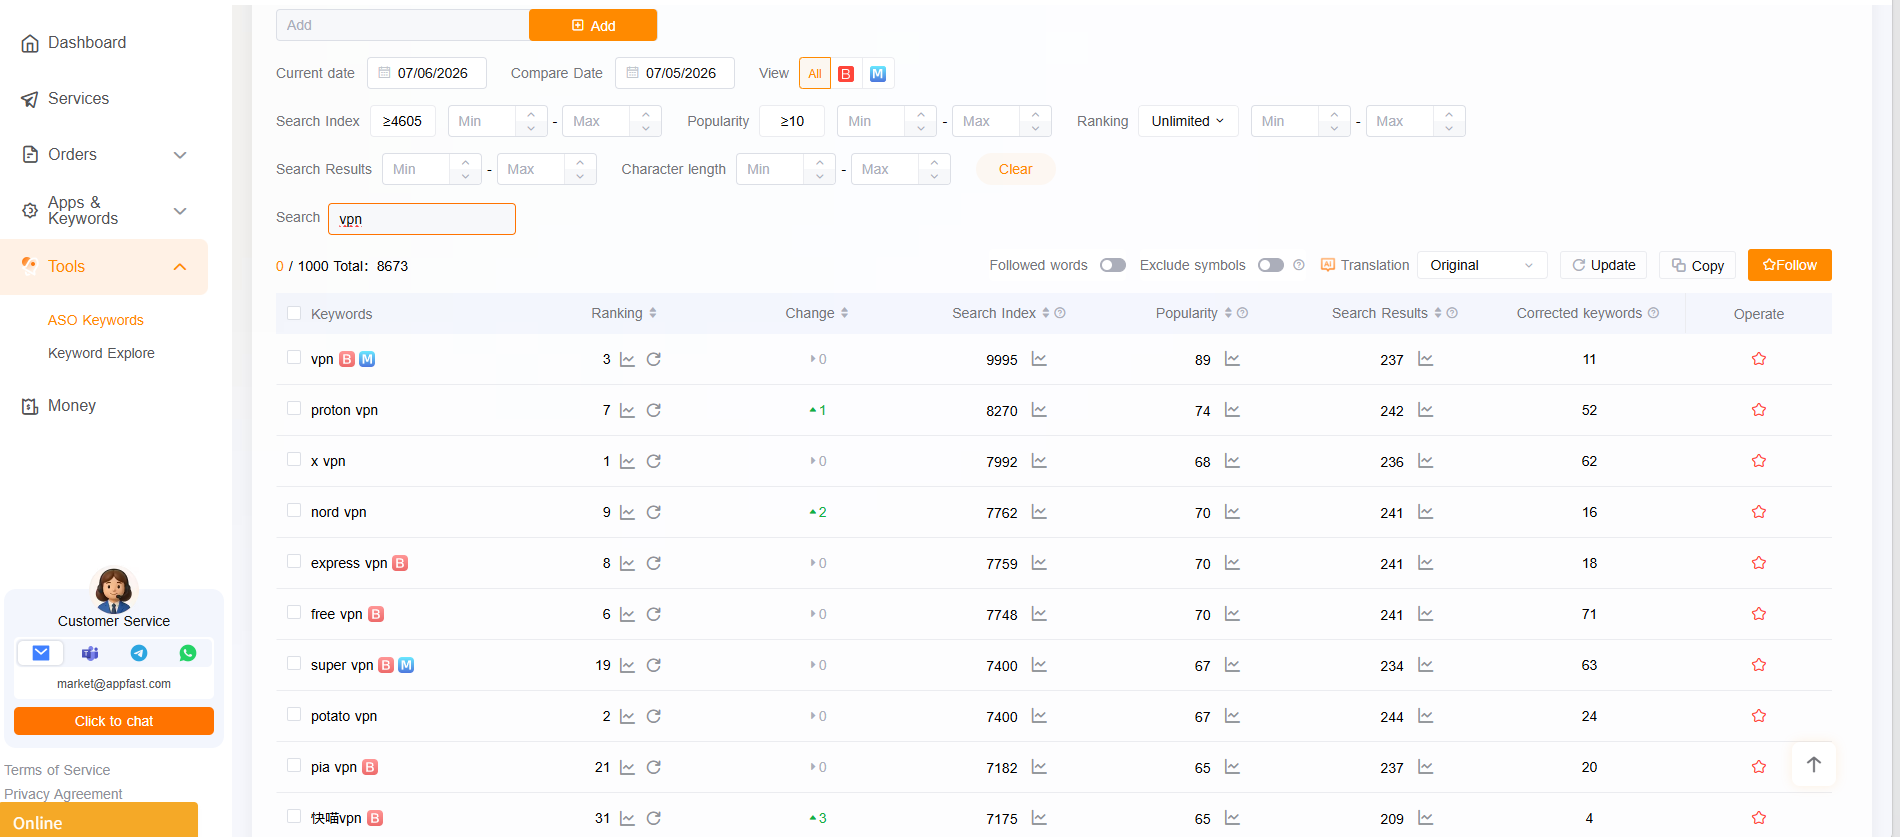Check the potato vpn checkbox
The width and height of the screenshot is (1900, 837).
coord(294,714)
